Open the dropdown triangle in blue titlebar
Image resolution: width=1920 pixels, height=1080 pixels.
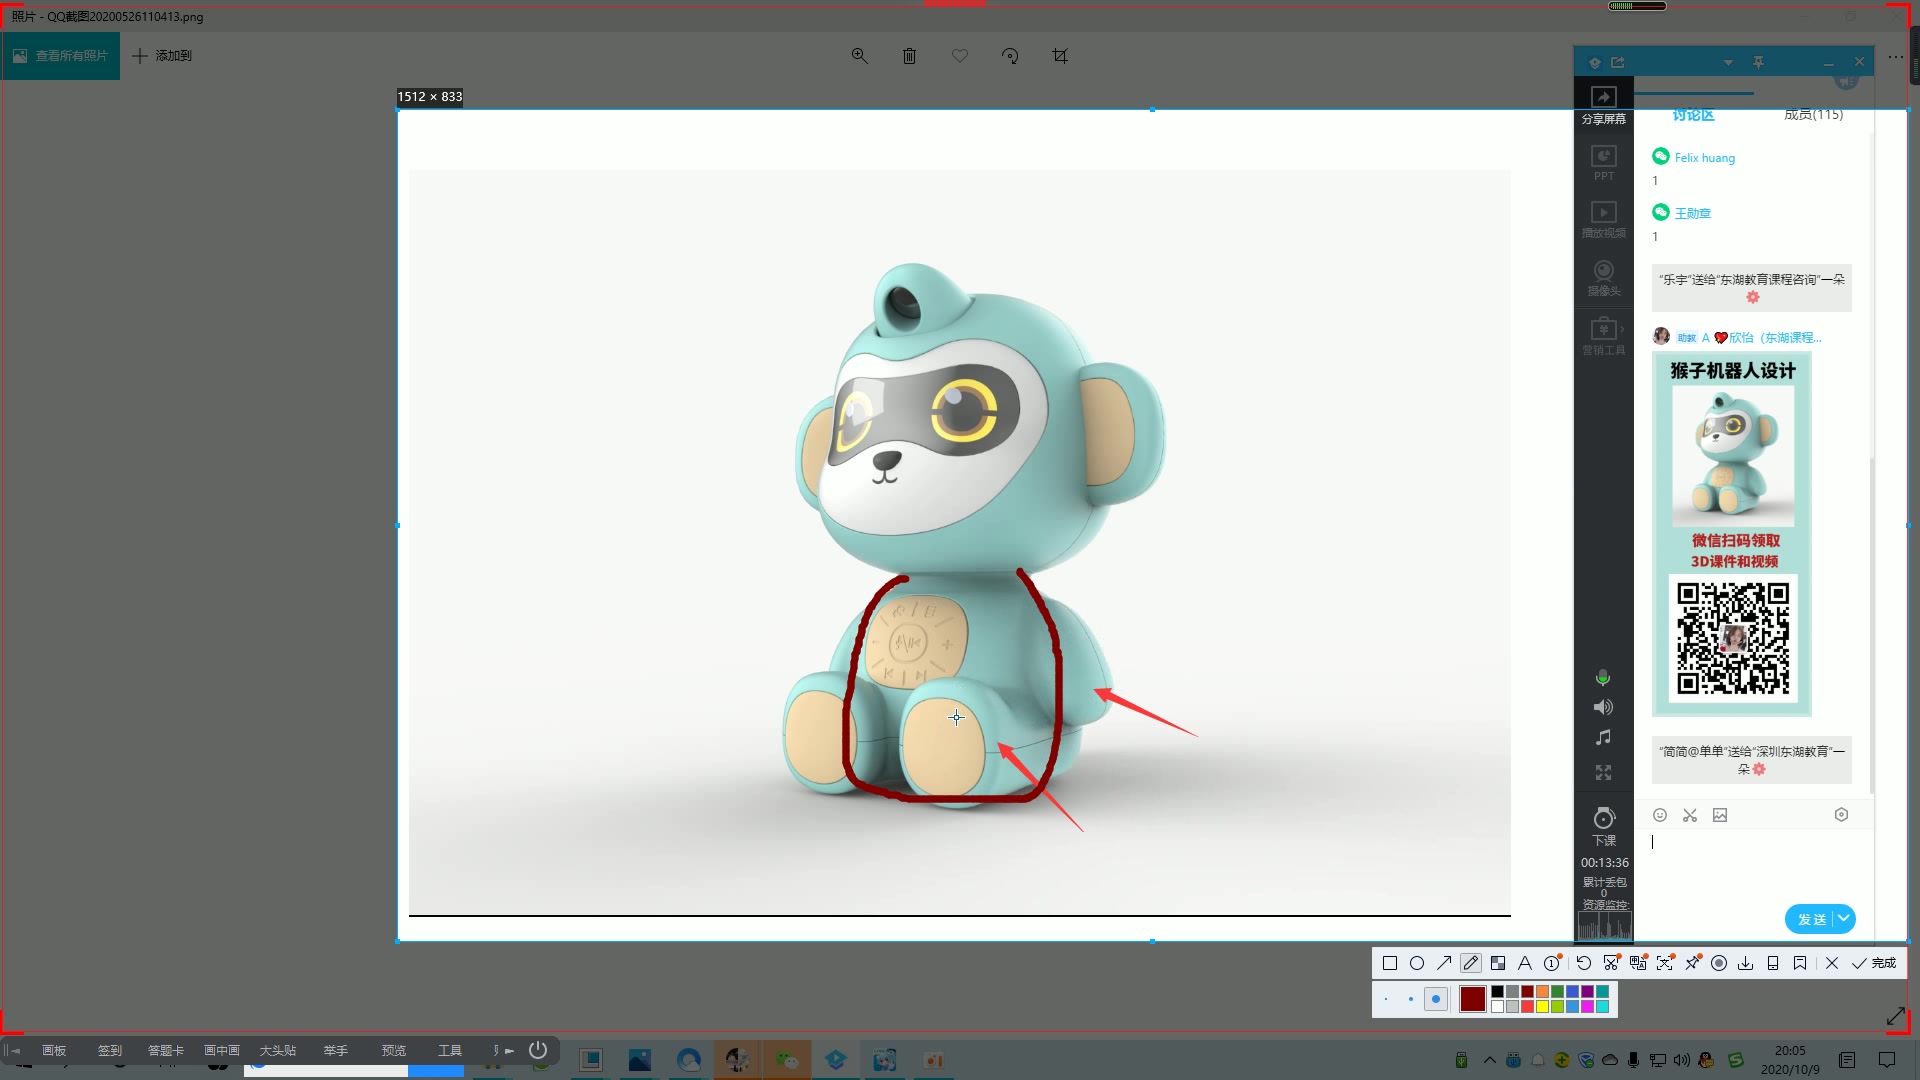[x=1728, y=63]
